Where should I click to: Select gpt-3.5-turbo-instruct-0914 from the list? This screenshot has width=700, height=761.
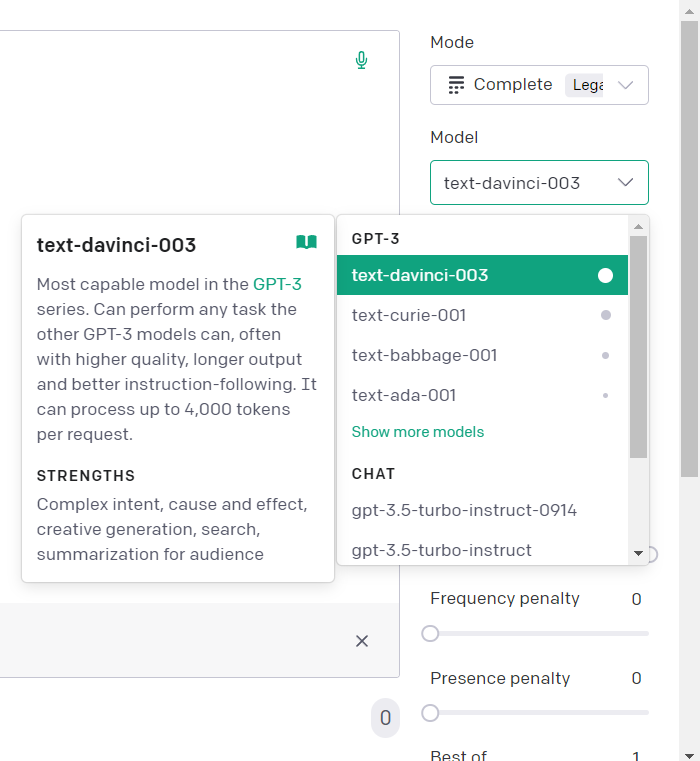464,510
